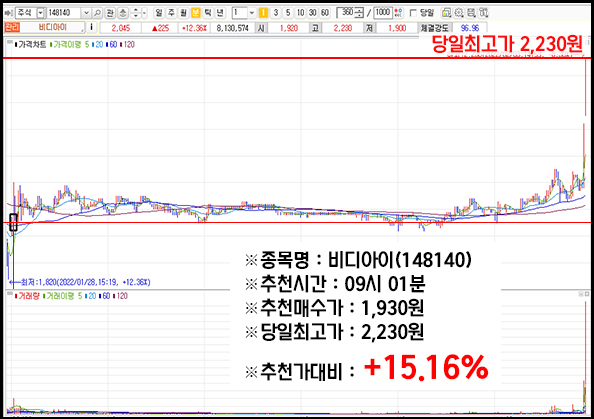Image resolution: width=594 pixels, height=419 pixels.
Task: Select the 30 minute interval button
Action: tap(313, 13)
